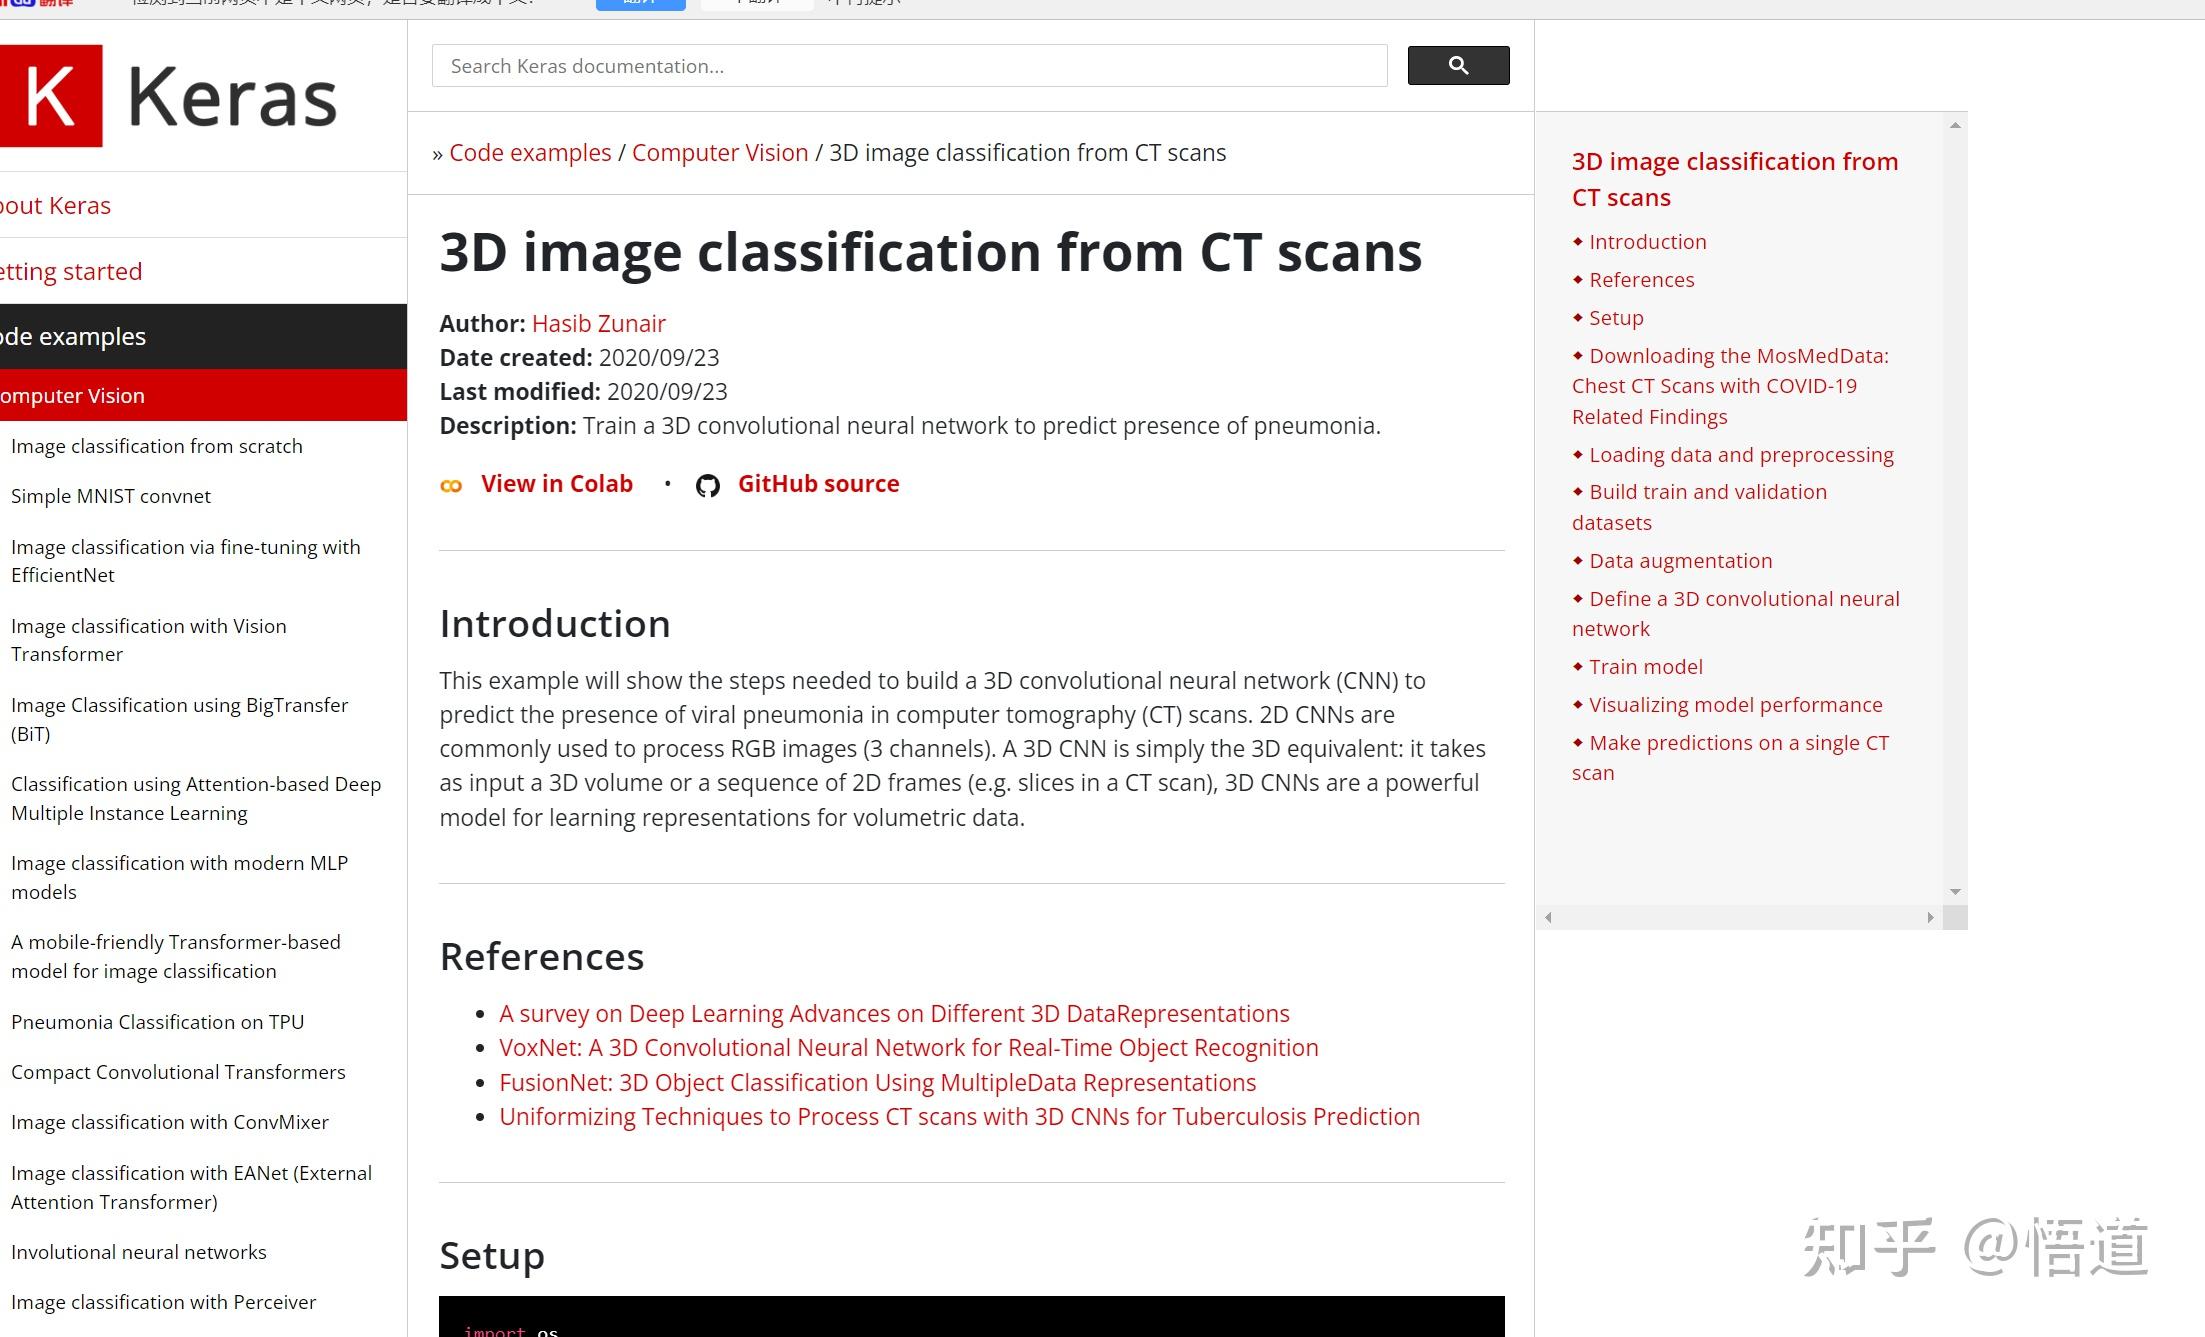Go to Code examples breadcrumb
This screenshot has width=2205, height=1337.
(x=530, y=153)
